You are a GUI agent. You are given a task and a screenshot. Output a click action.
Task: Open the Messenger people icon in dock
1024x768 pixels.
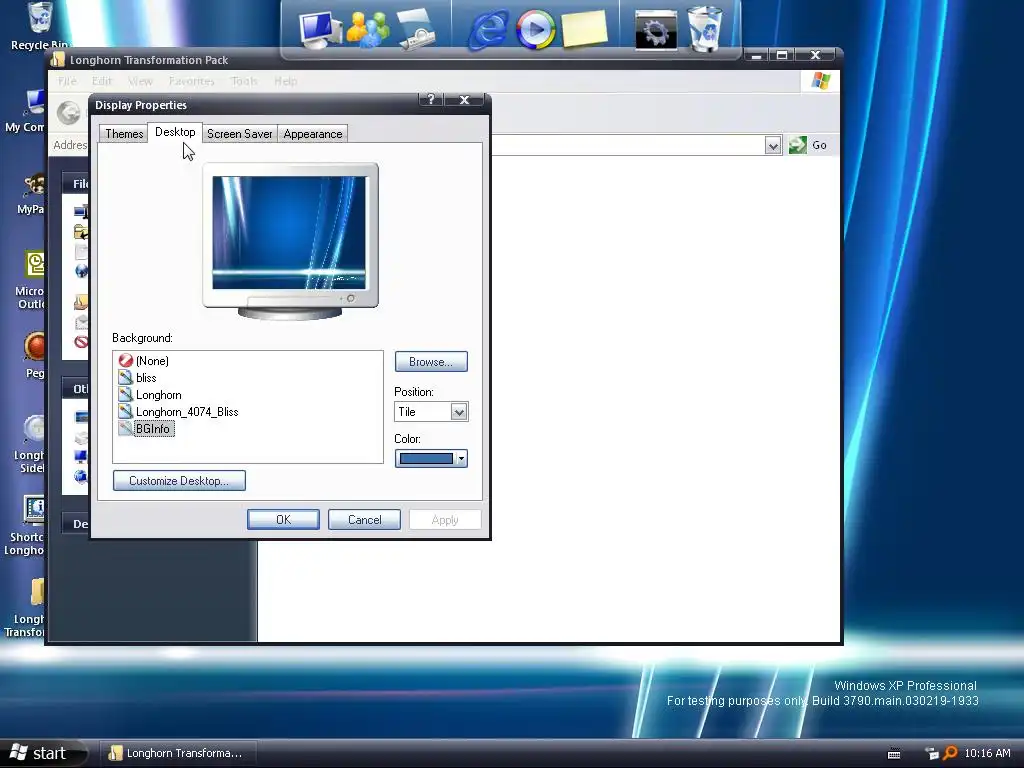pyautogui.click(x=368, y=29)
